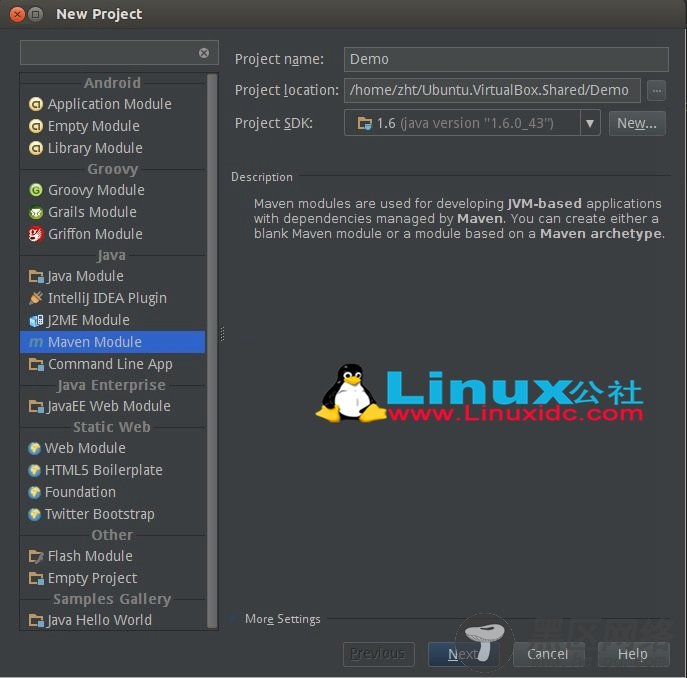The height and width of the screenshot is (678, 687).
Task: Click the SDK folder icon in combo box
Action: [x=364, y=123]
